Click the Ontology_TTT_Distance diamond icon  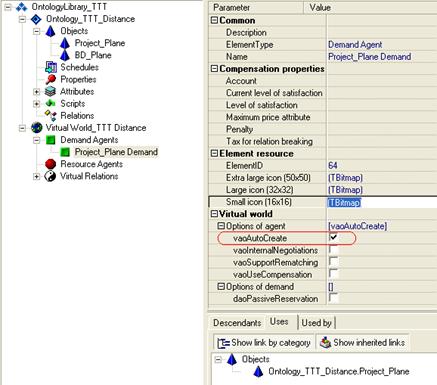tap(36, 19)
